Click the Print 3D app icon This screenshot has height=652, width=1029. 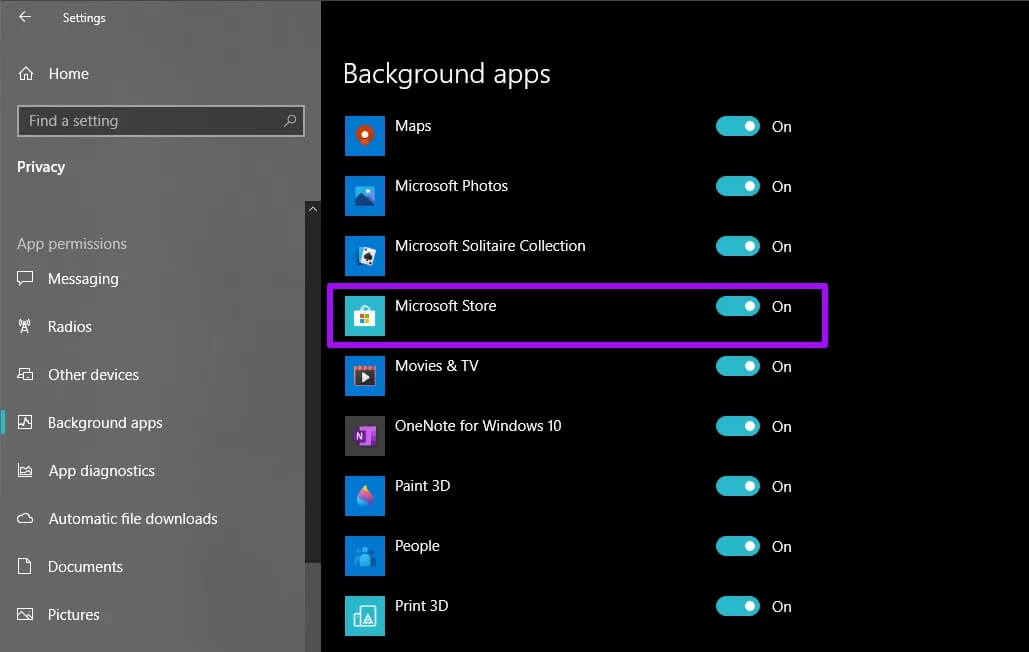[364, 616]
